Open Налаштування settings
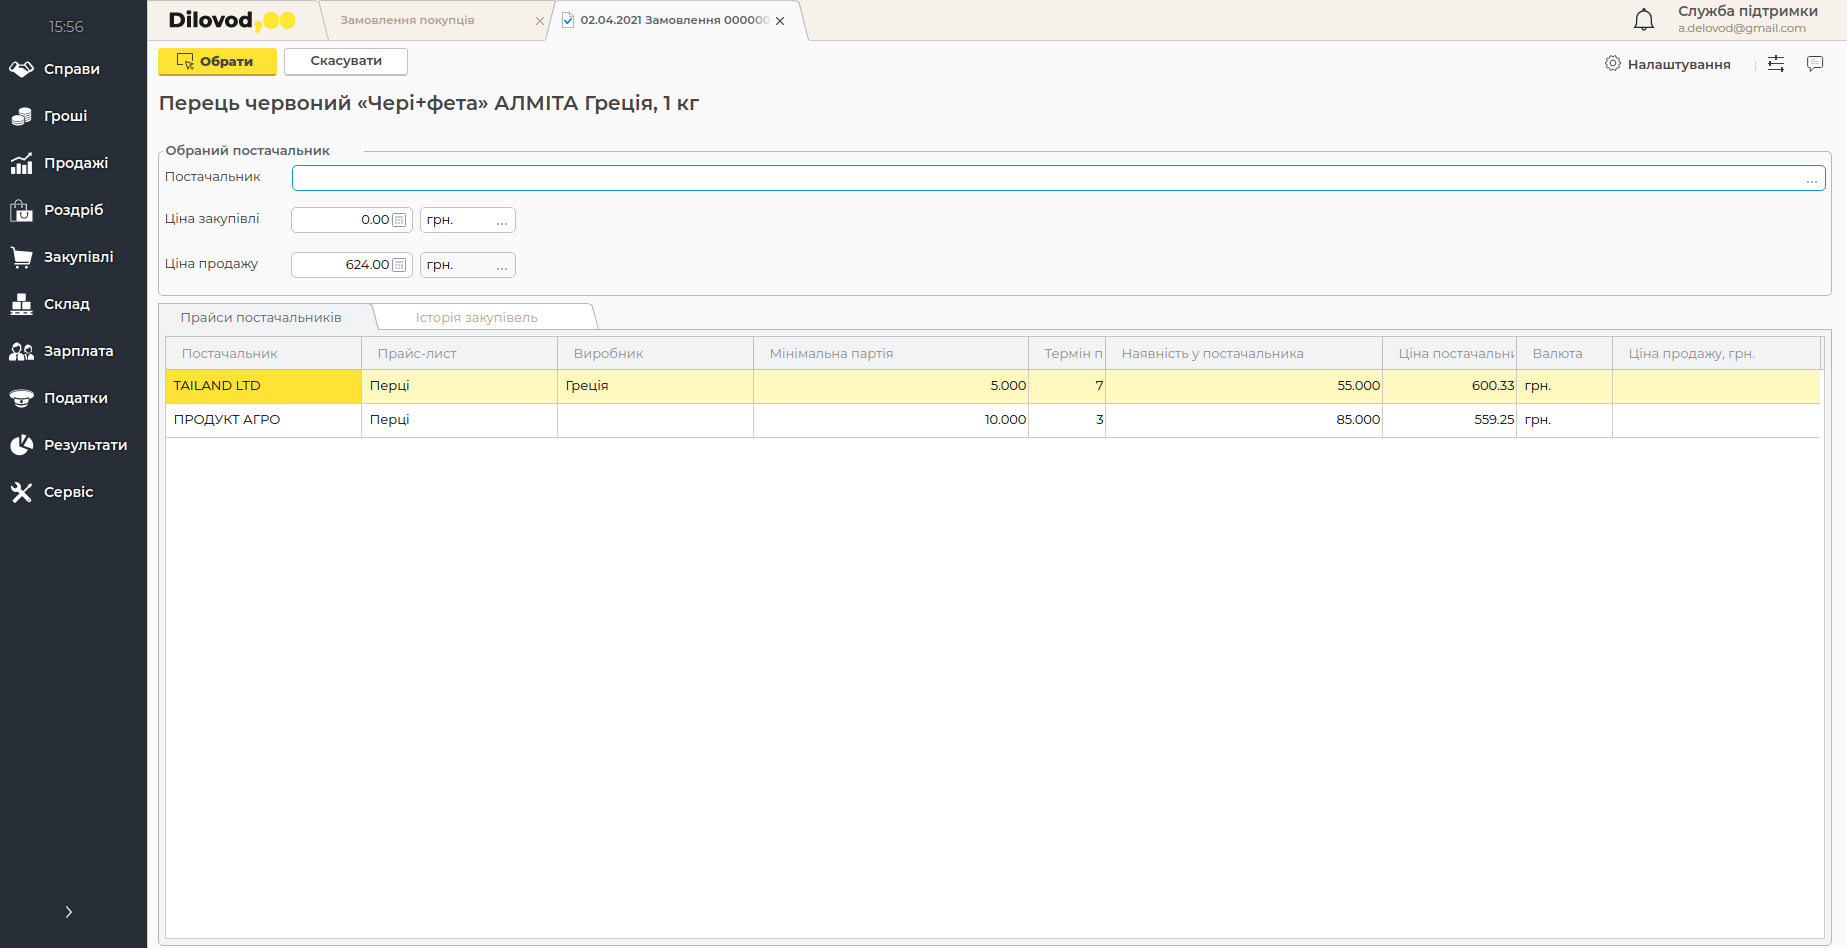1847x948 pixels. (x=1667, y=64)
